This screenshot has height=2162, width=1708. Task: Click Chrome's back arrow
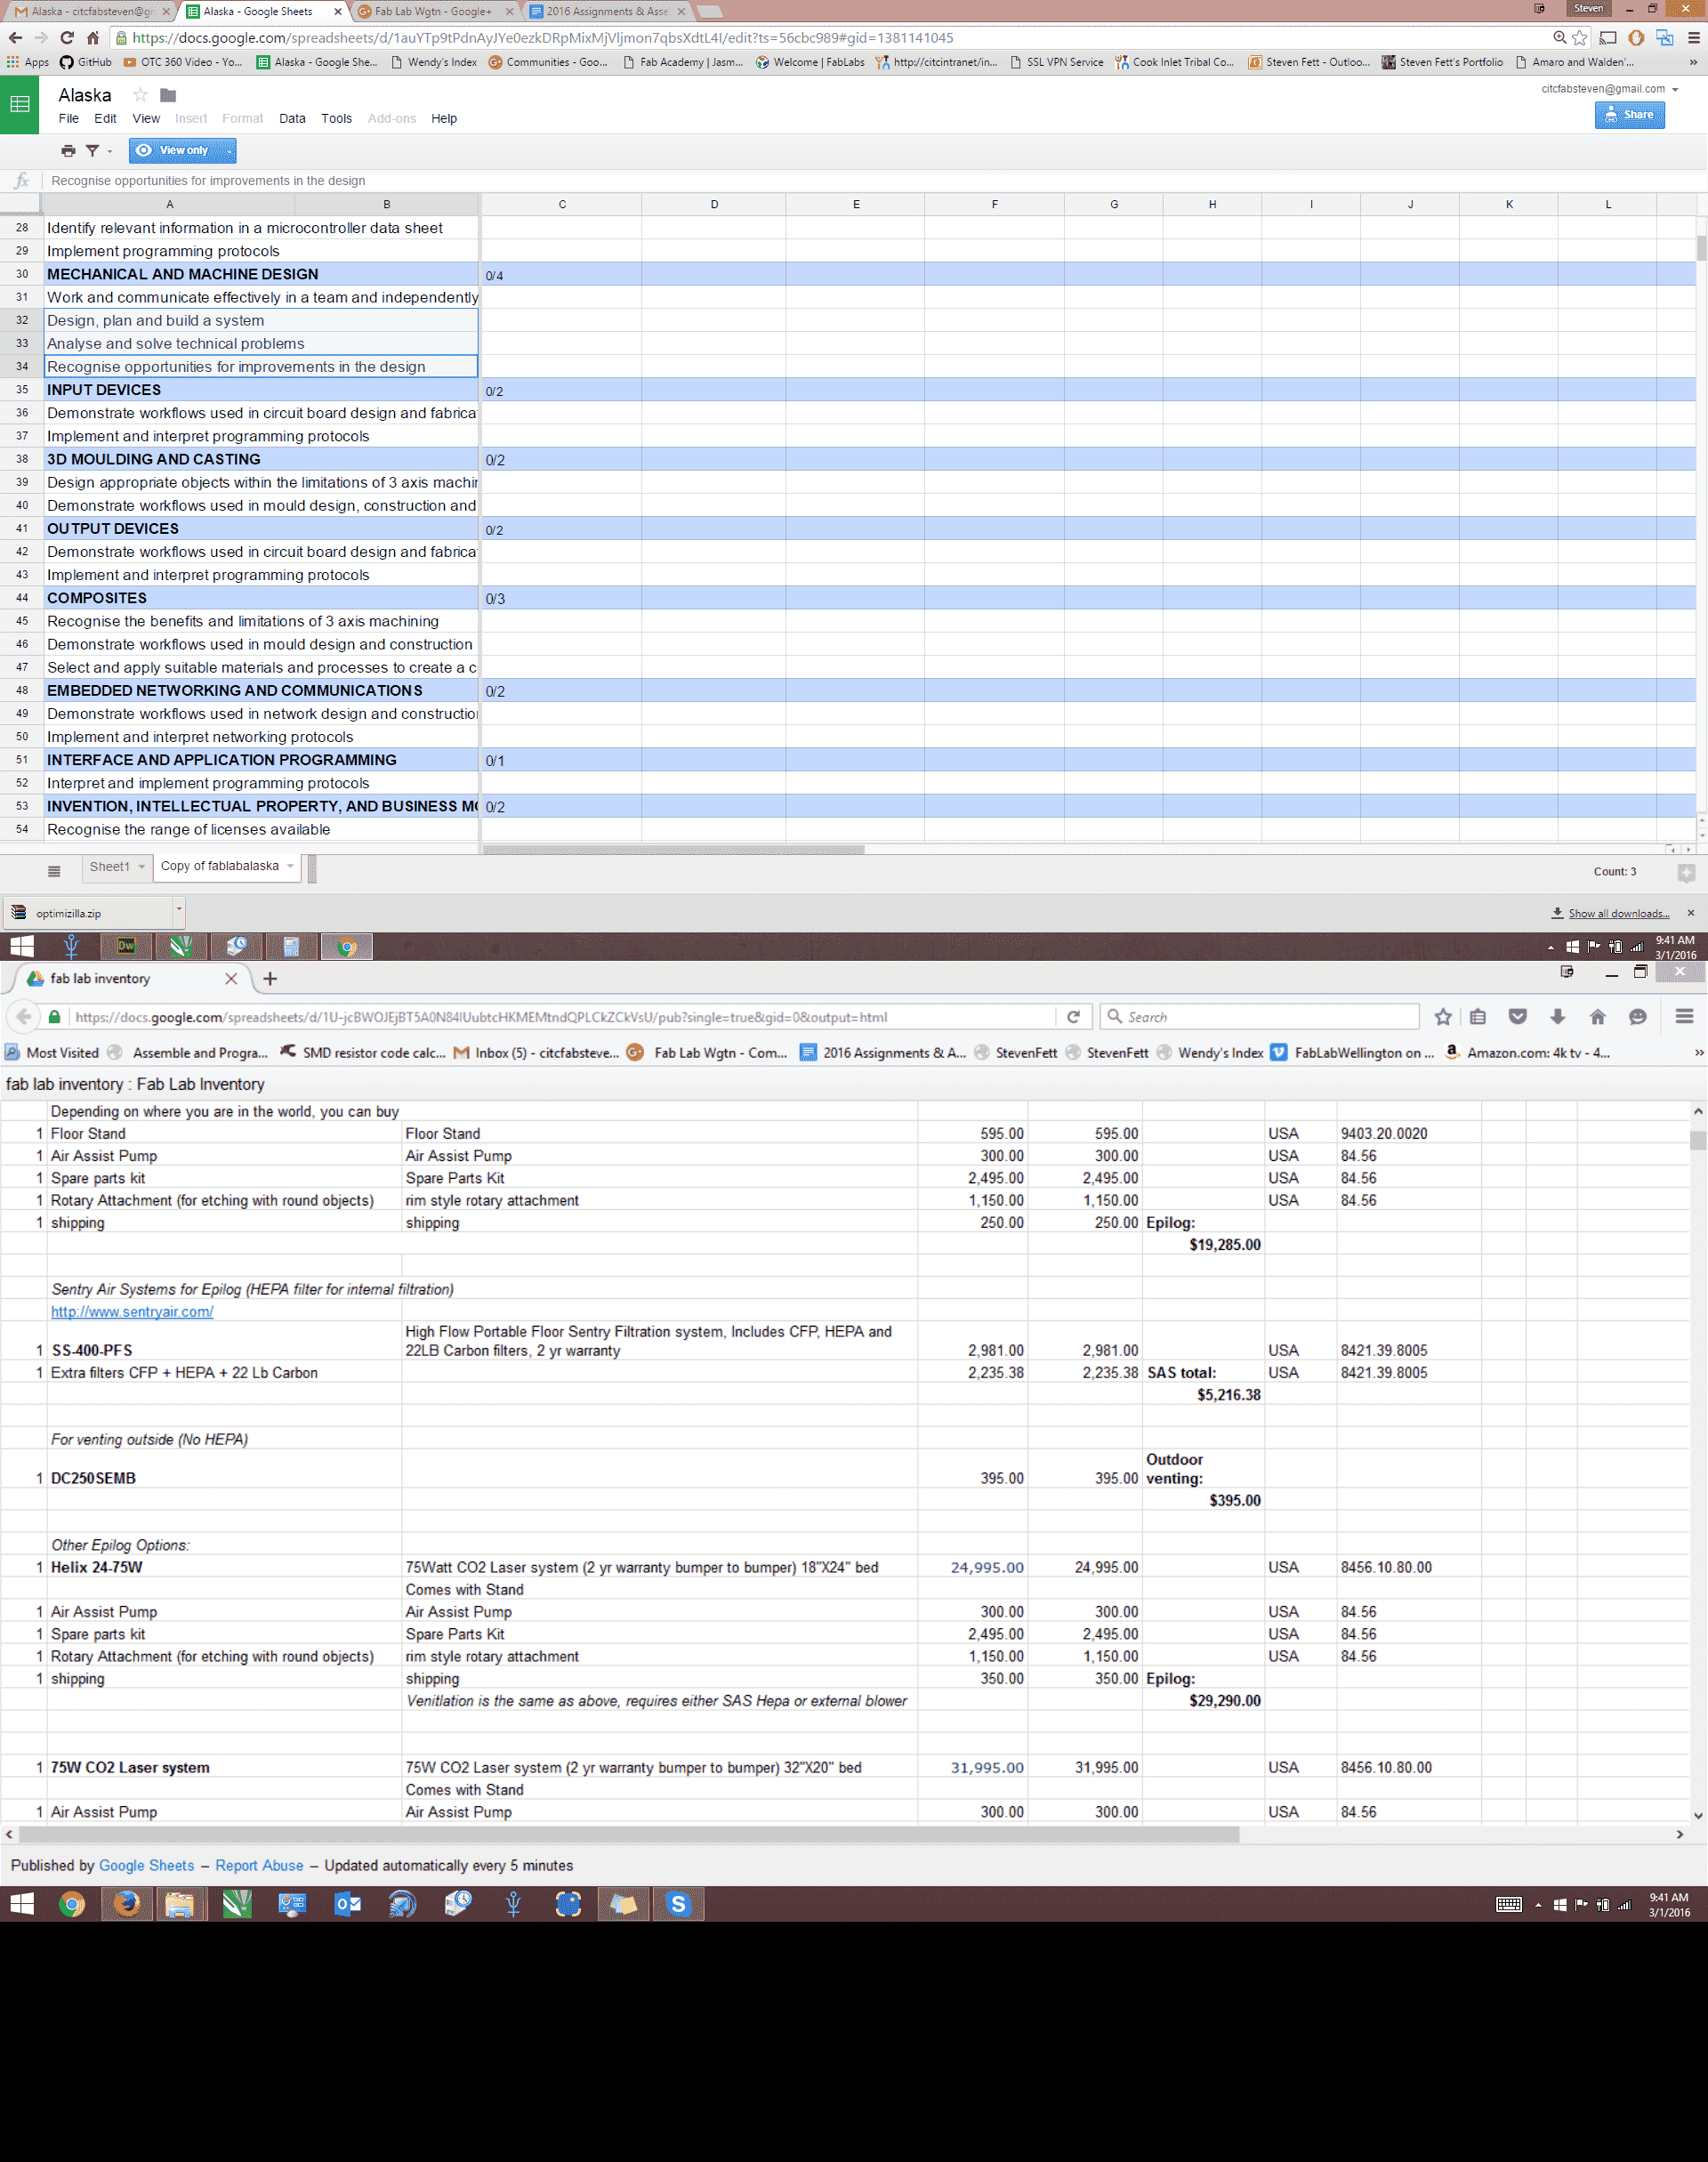click(15, 38)
